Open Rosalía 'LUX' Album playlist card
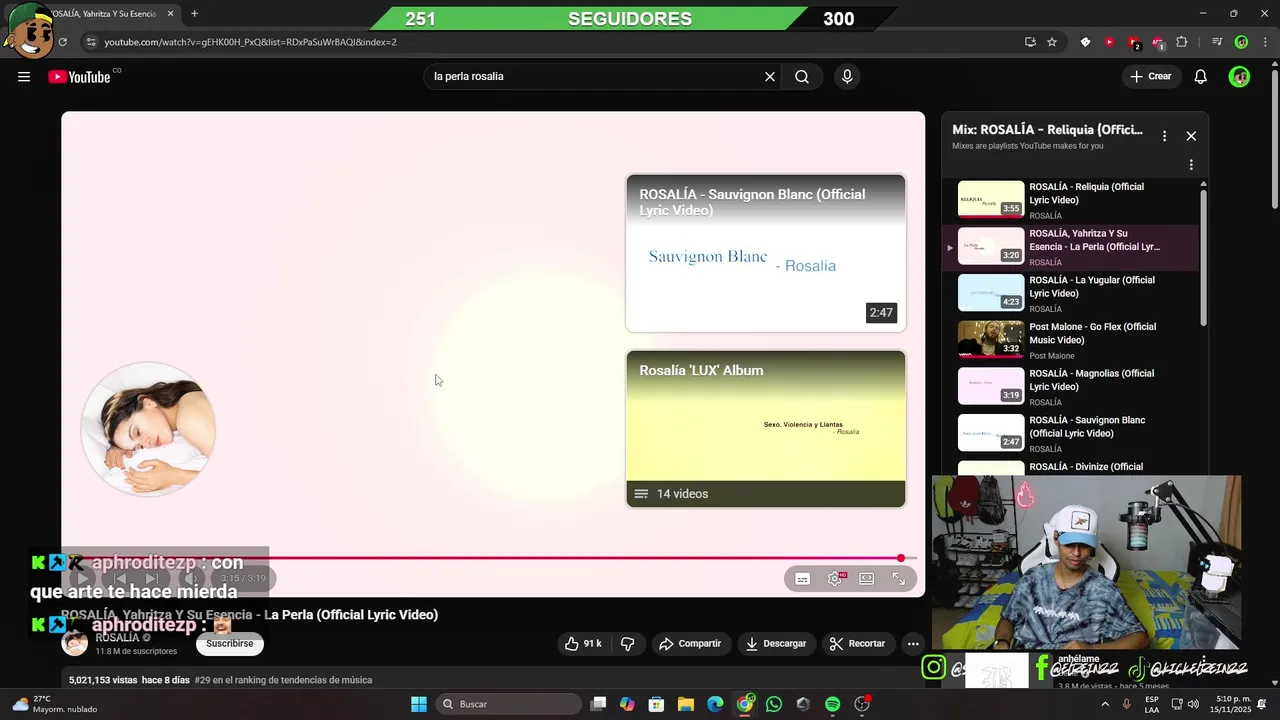 pos(765,429)
